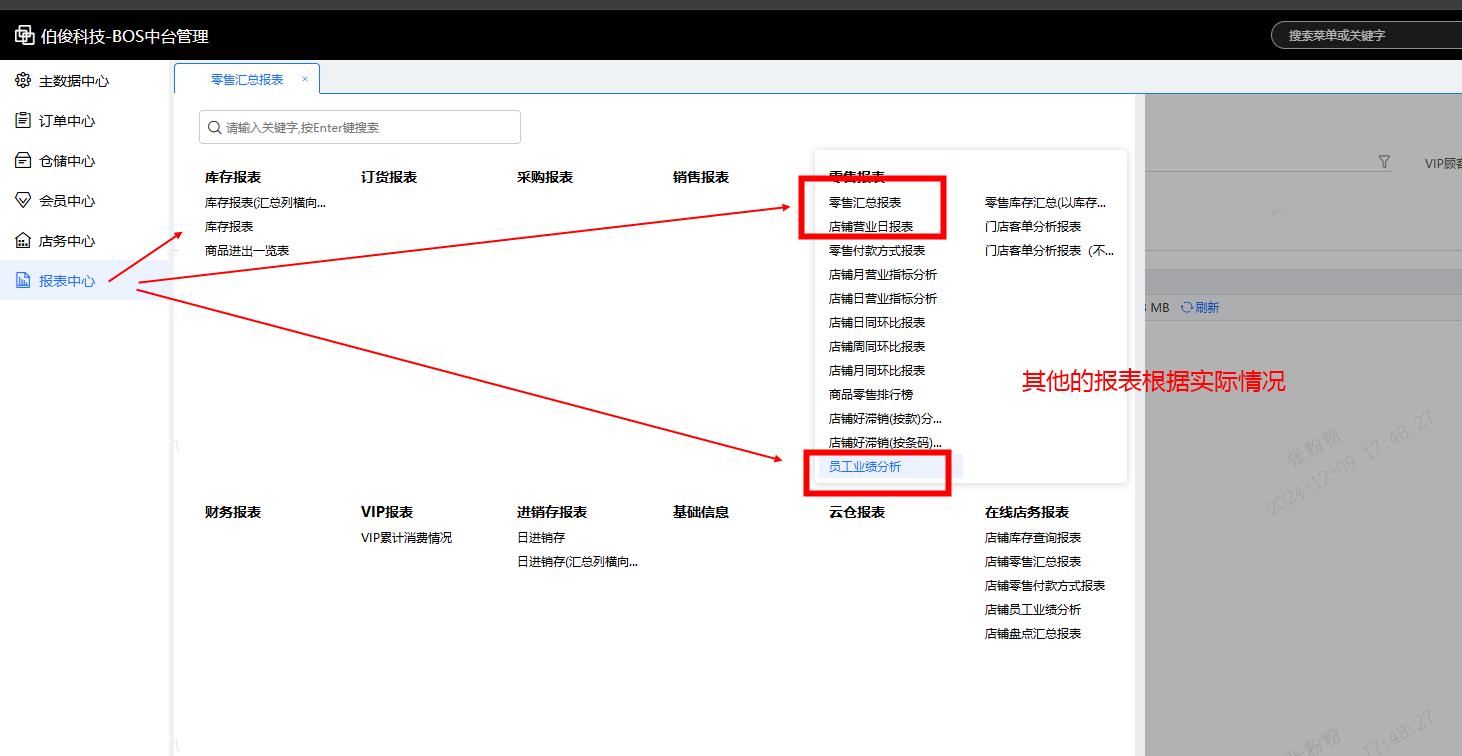Viewport: 1462px width, 756px height.
Task: Open the 商品零售排行榜 report
Action: [x=871, y=394]
